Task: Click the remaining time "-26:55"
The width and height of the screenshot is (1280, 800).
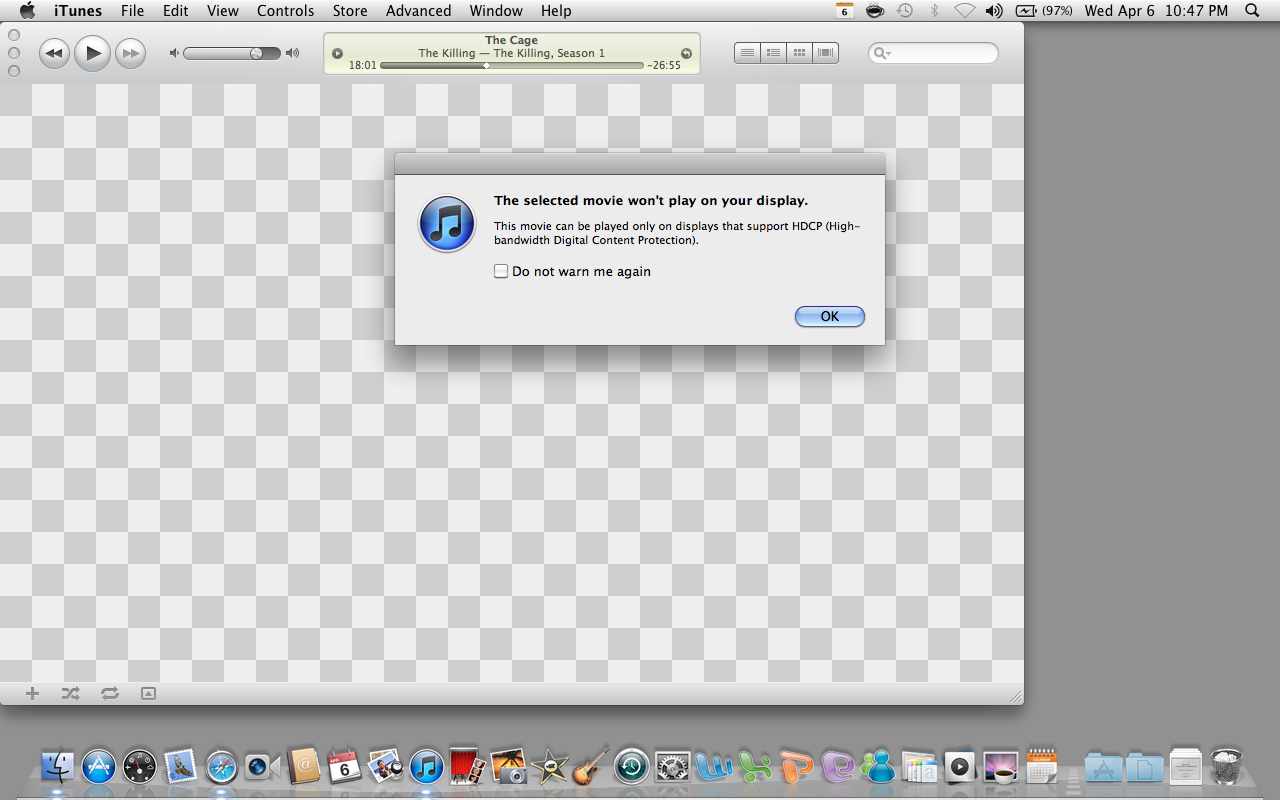Action: [664, 65]
